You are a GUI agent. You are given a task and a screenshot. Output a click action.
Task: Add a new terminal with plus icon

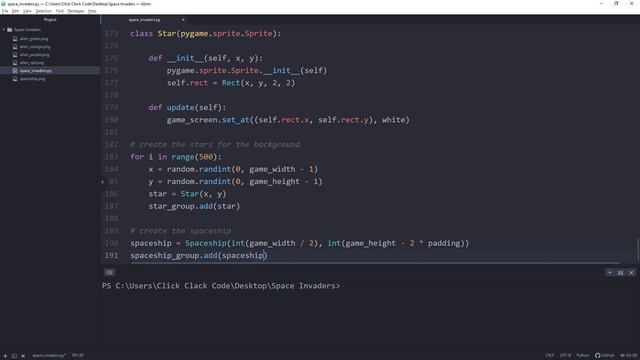pyautogui.click(x=5, y=356)
